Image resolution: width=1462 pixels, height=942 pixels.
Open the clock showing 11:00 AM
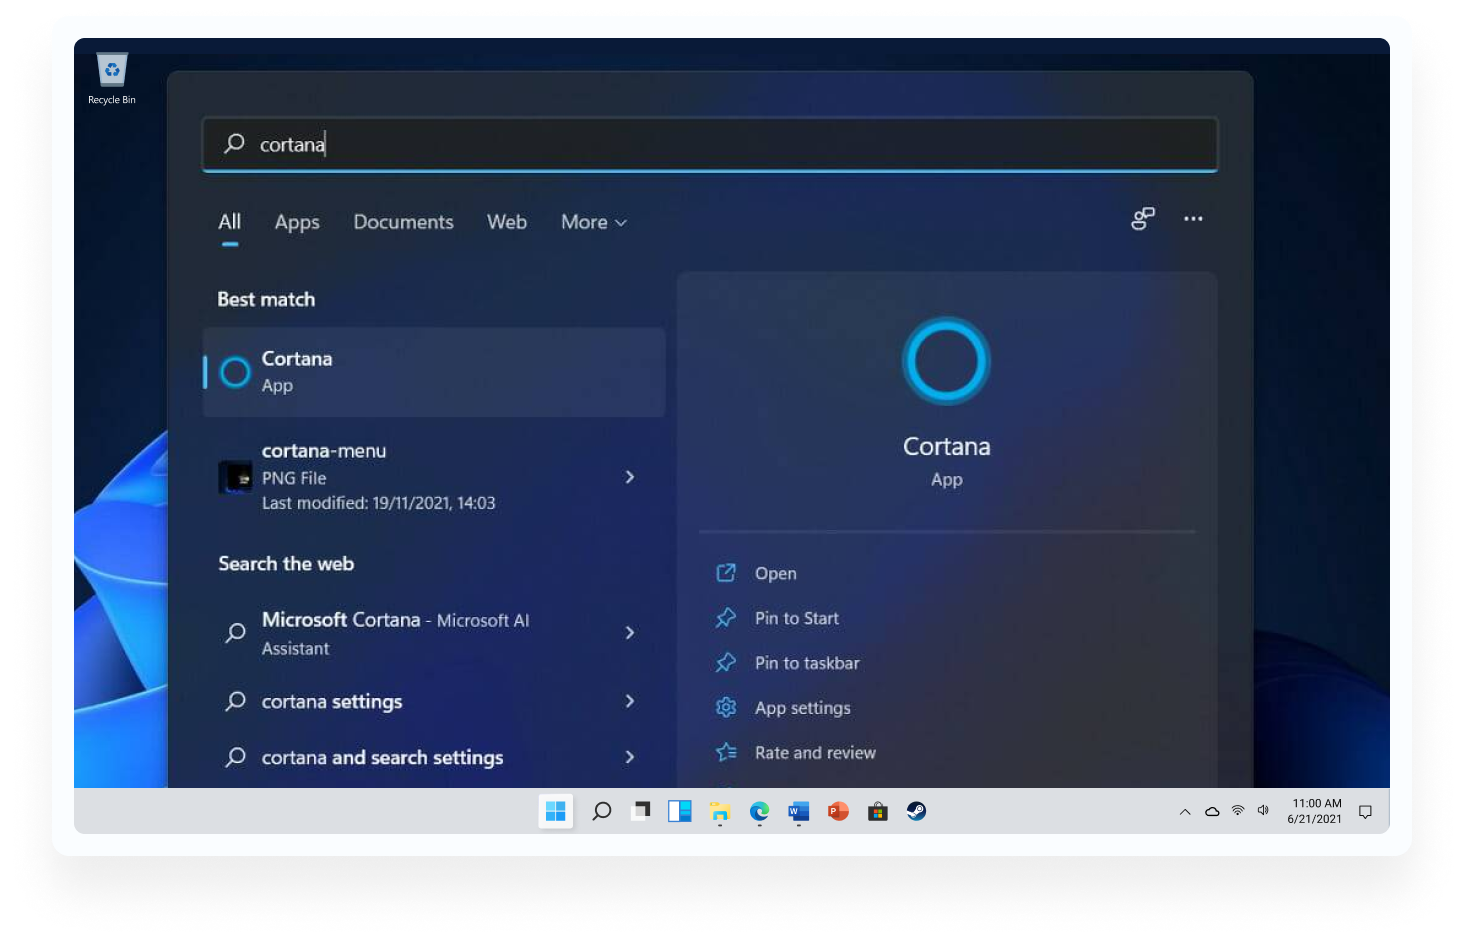click(x=1315, y=811)
